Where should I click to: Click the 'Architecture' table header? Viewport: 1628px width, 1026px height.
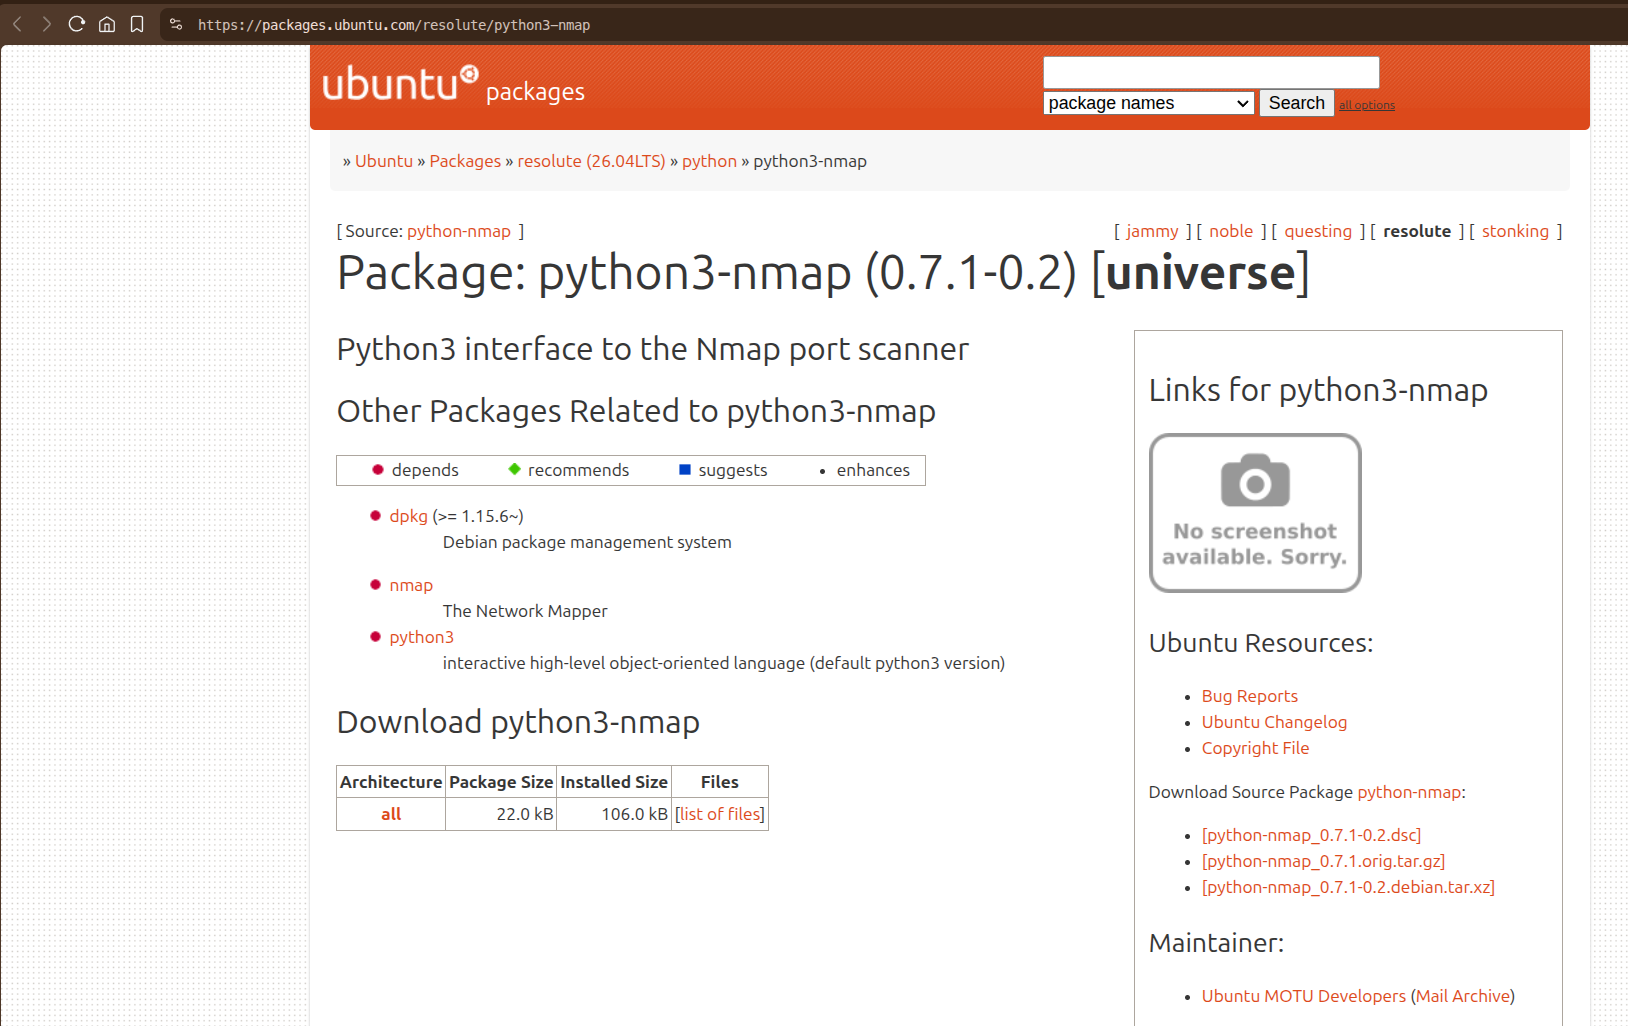tap(391, 782)
